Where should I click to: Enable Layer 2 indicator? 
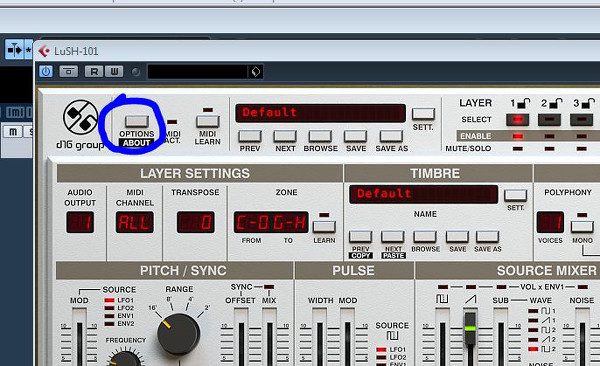tap(549, 136)
